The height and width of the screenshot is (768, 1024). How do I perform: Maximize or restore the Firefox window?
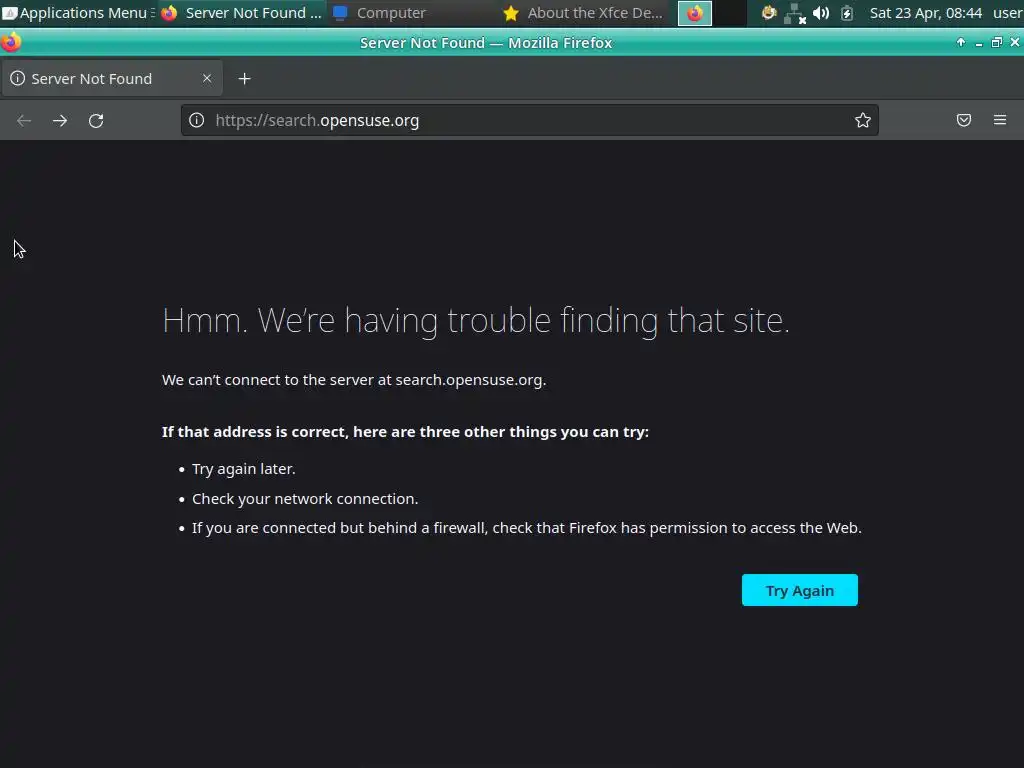coord(997,42)
